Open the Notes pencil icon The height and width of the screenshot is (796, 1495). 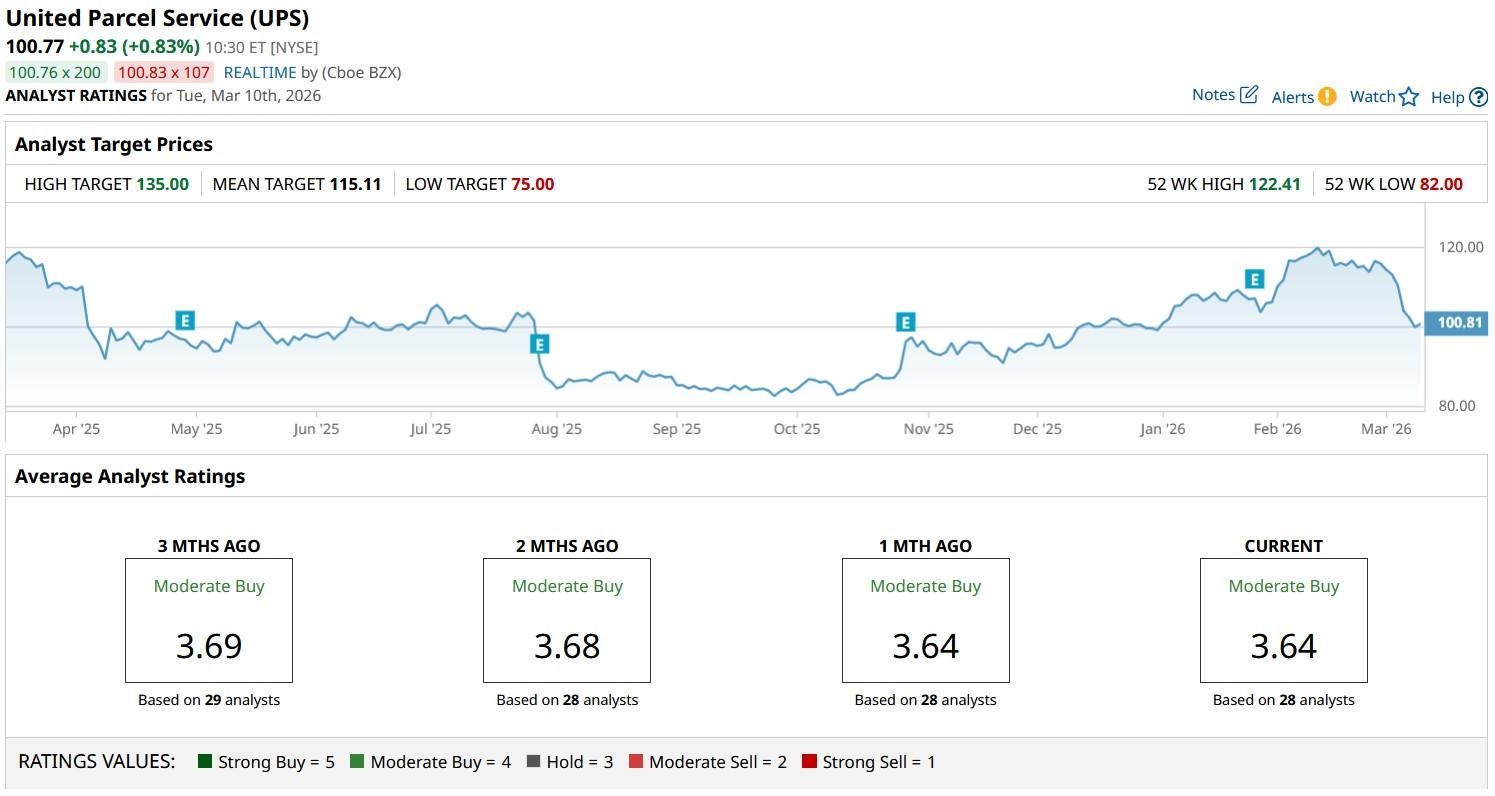1248,95
